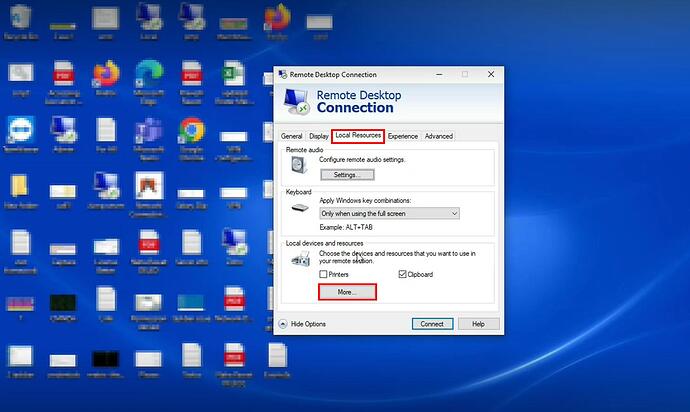
Task: Collapse the dialog with Hide Options
Action: tap(302, 324)
